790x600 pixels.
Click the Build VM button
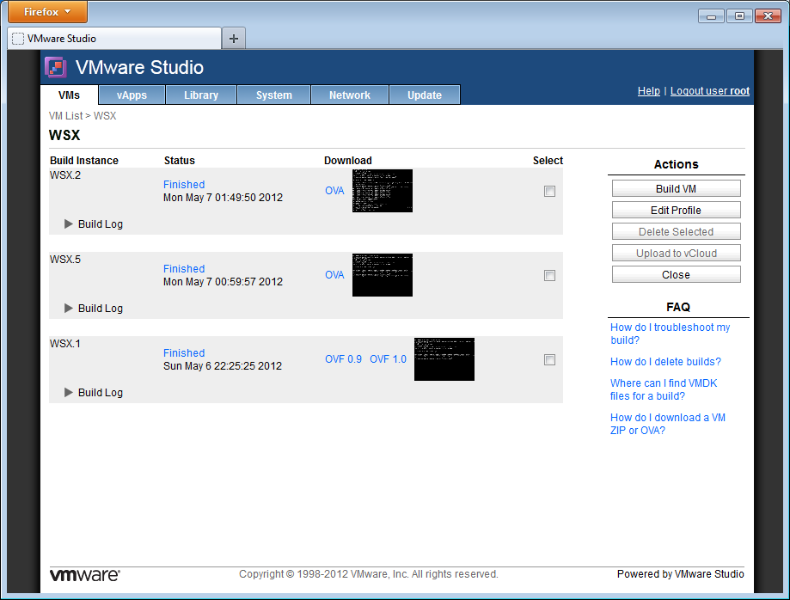676,188
